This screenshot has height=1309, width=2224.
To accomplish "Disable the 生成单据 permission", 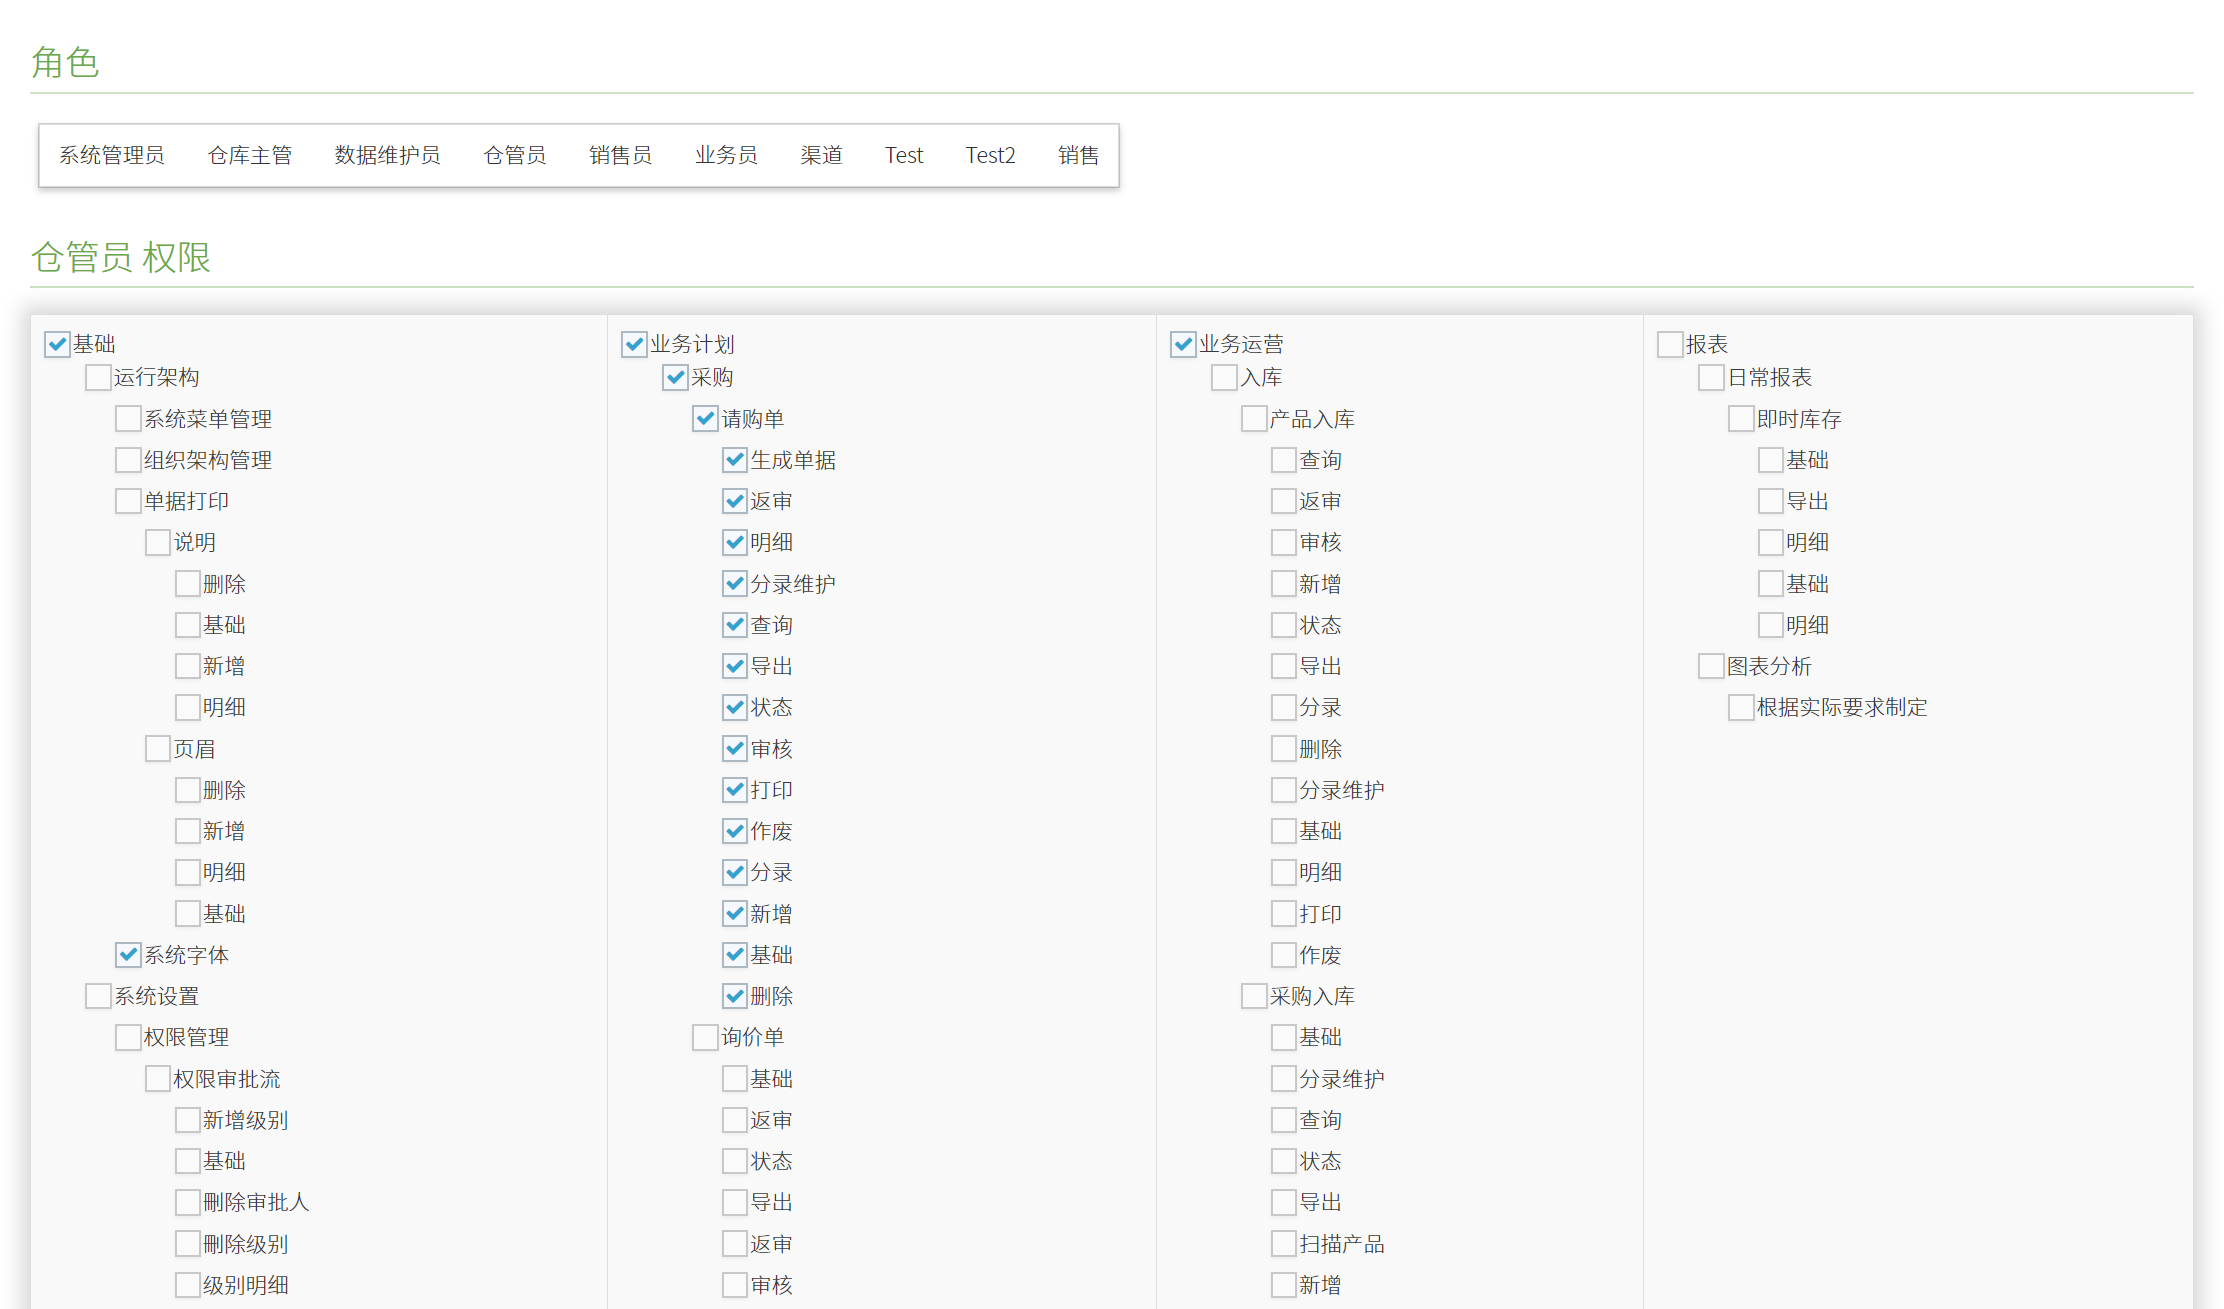I will pos(736,460).
